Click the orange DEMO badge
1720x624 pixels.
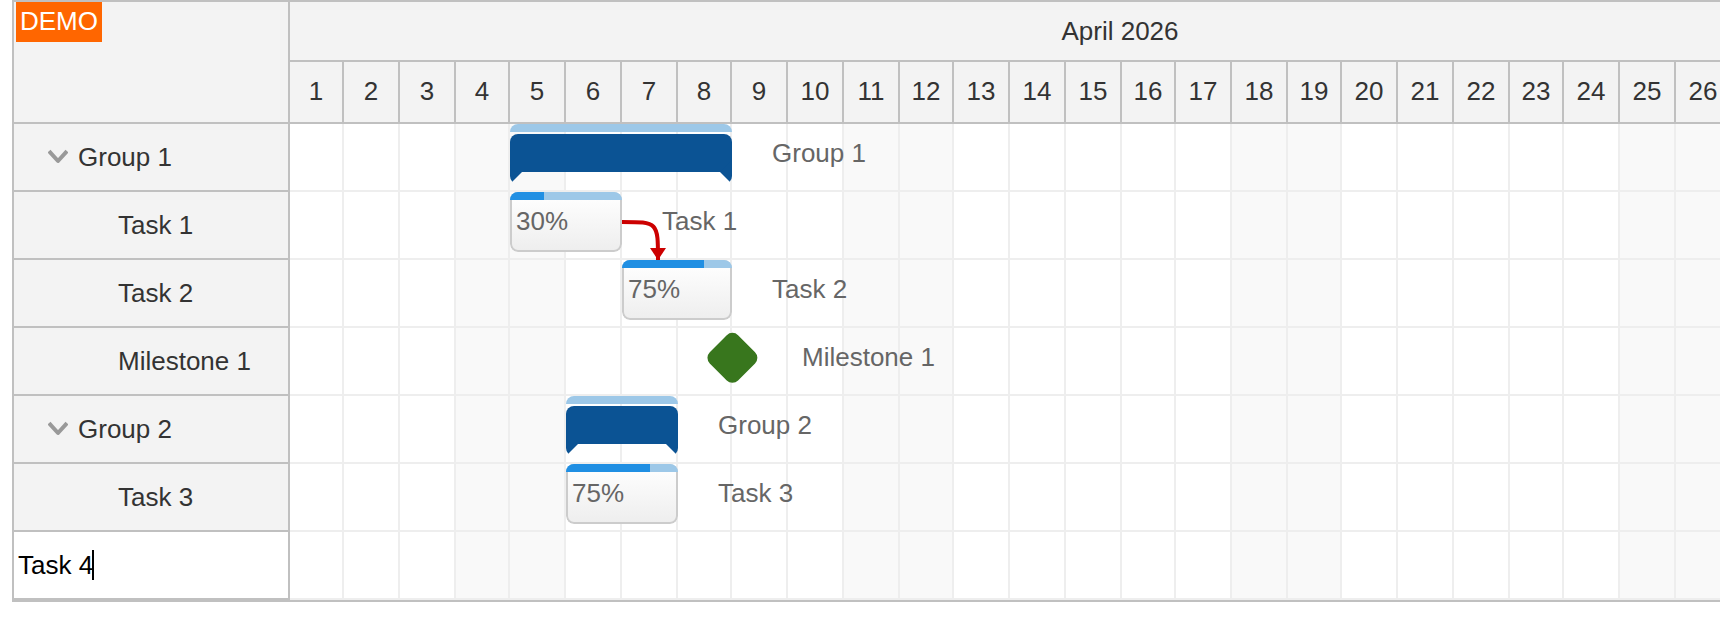click(x=58, y=21)
